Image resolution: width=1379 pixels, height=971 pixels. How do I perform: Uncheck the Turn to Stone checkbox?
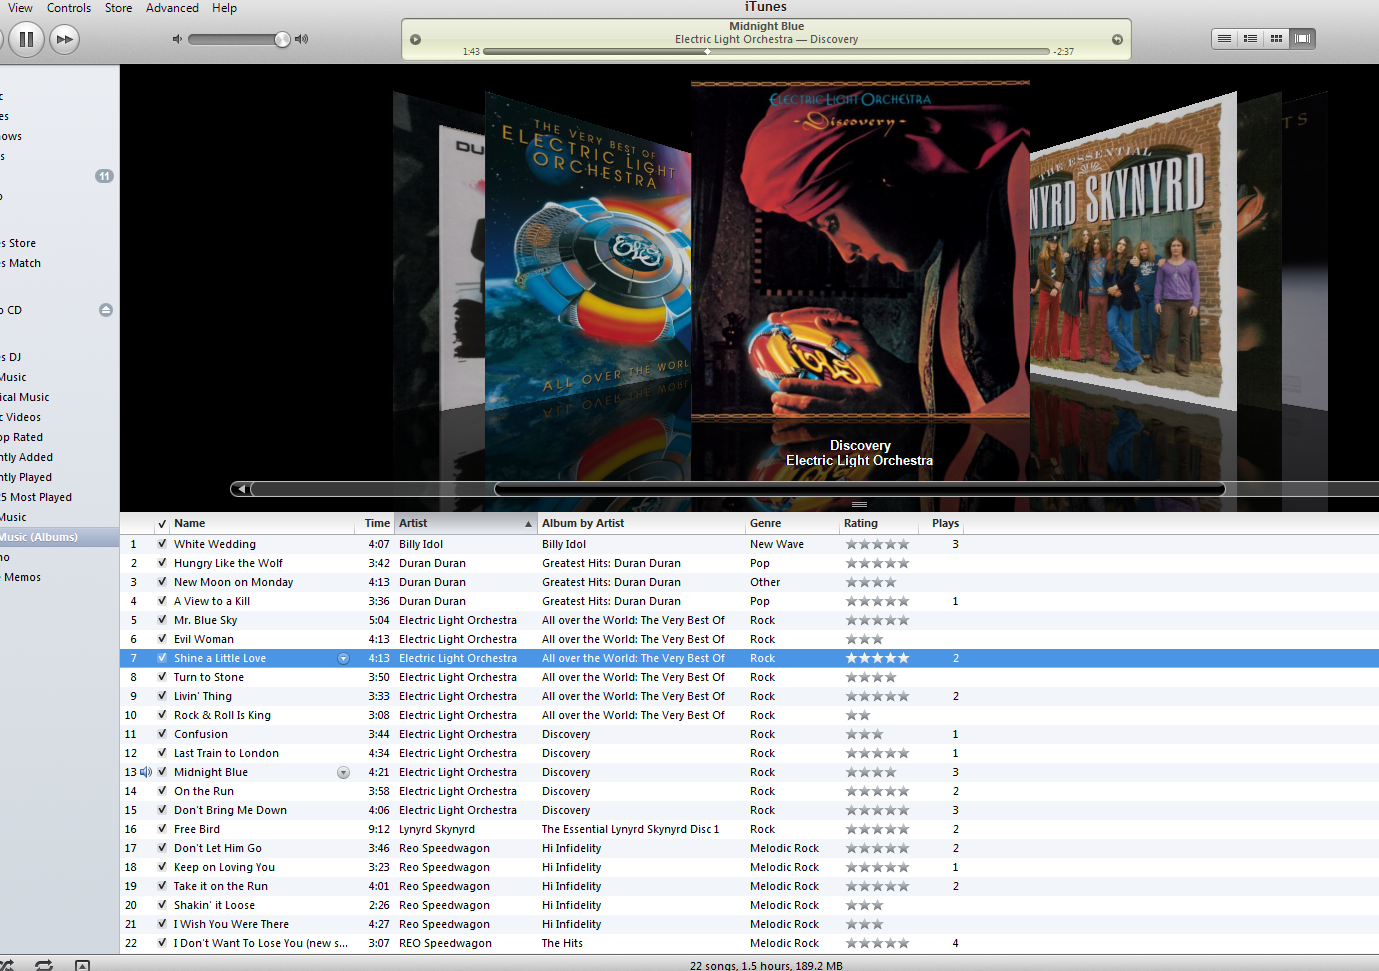pyautogui.click(x=162, y=677)
